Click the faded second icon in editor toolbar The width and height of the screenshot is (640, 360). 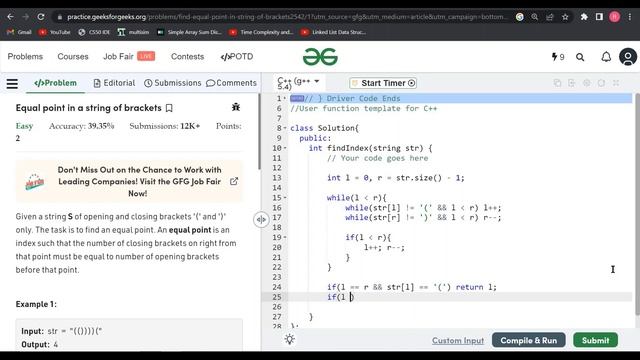click(x=572, y=83)
